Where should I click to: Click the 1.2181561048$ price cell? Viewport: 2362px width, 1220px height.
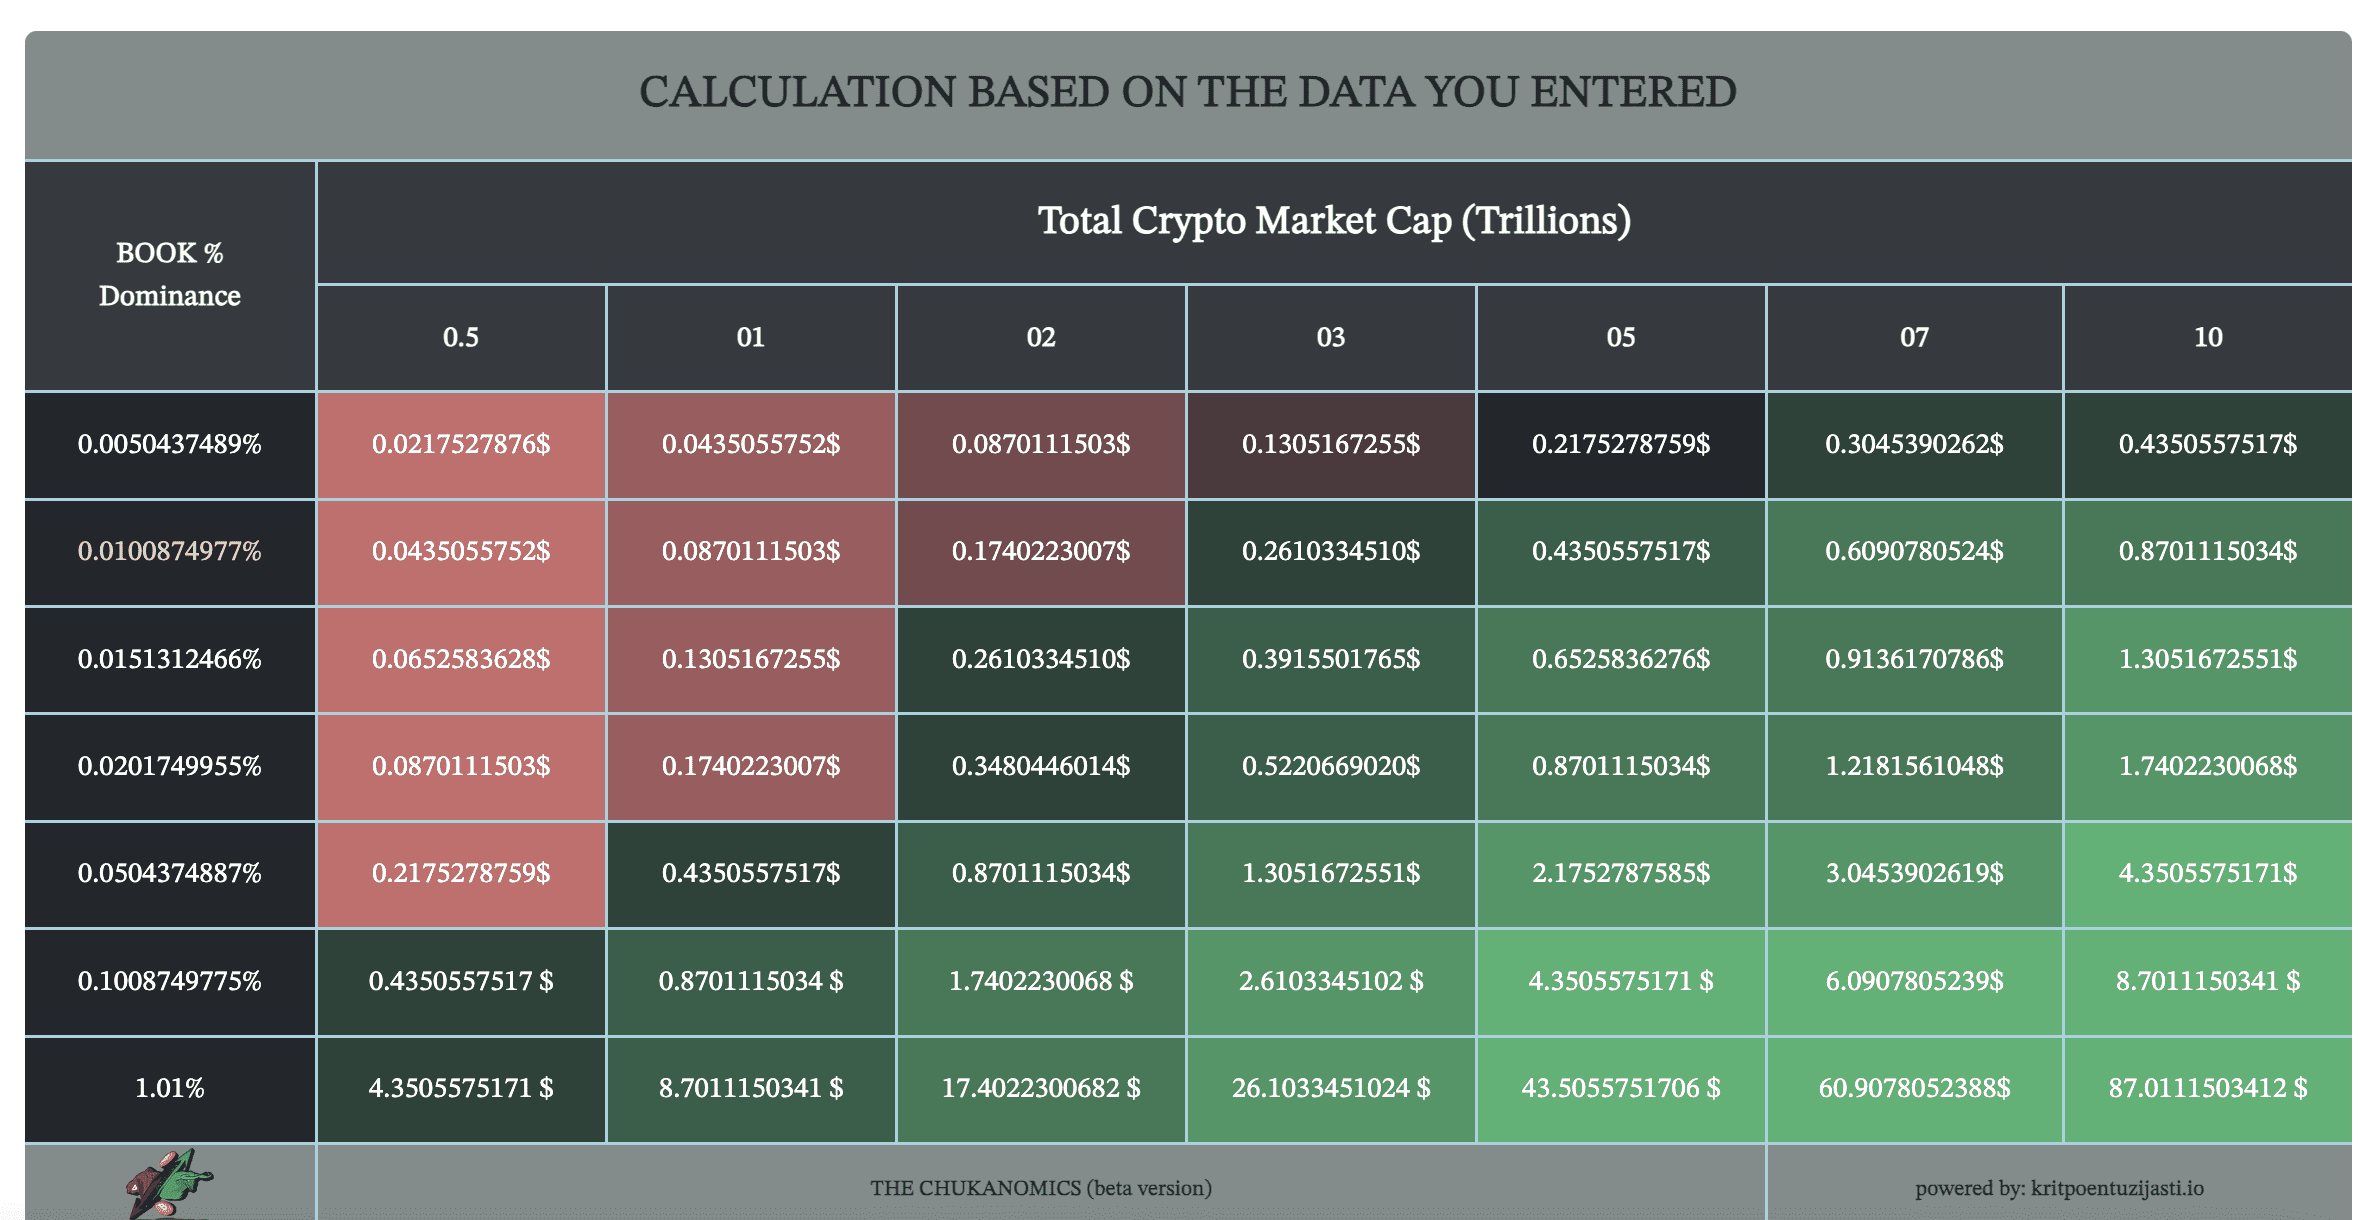click(x=1914, y=766)
